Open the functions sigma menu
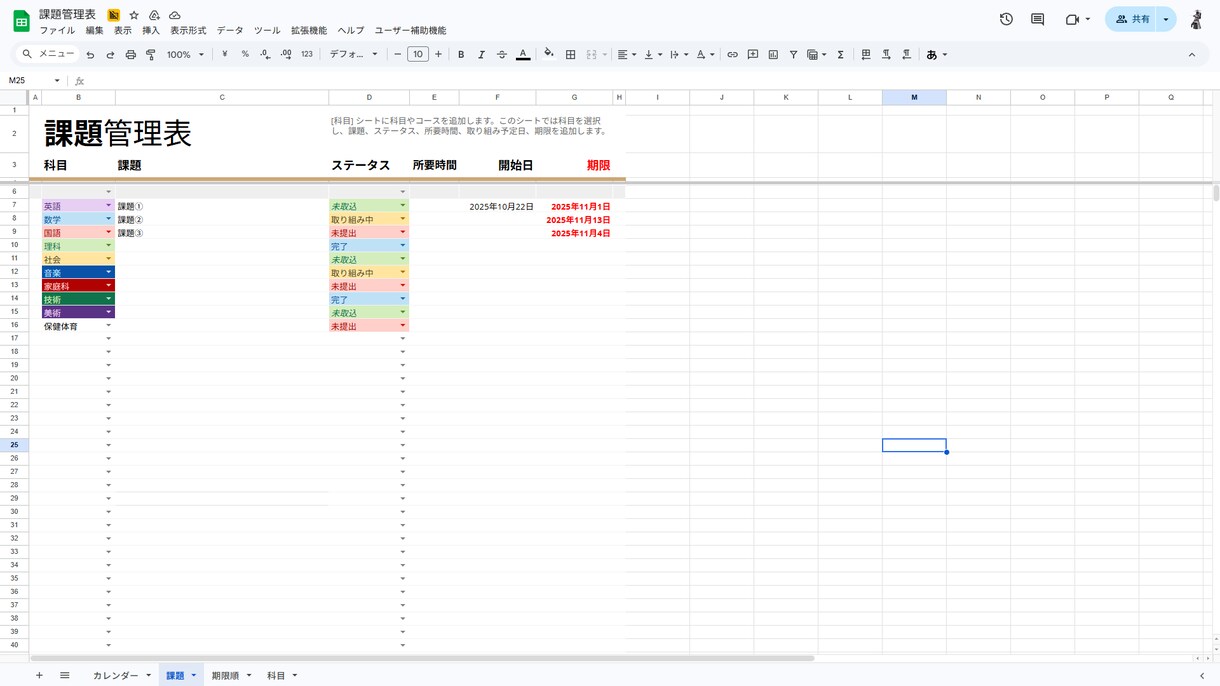The height and width of the screenshot is (686, 1220). coord(841,55)
